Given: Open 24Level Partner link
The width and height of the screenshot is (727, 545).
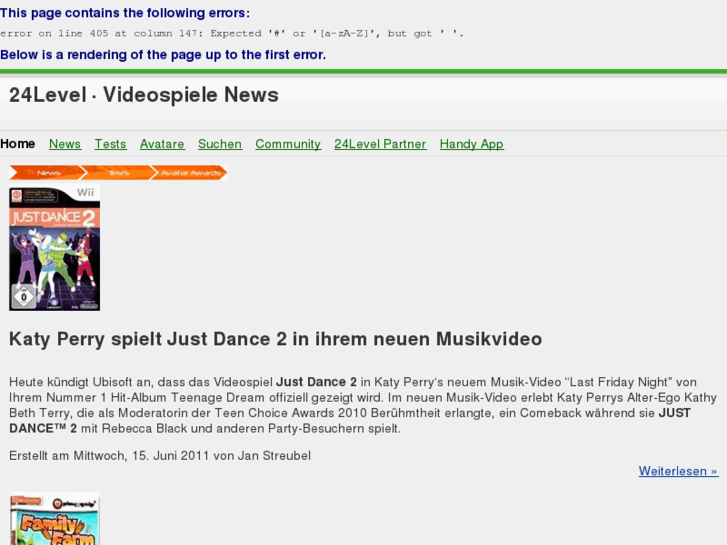Looking at the screenshot, I should point(380,144).
